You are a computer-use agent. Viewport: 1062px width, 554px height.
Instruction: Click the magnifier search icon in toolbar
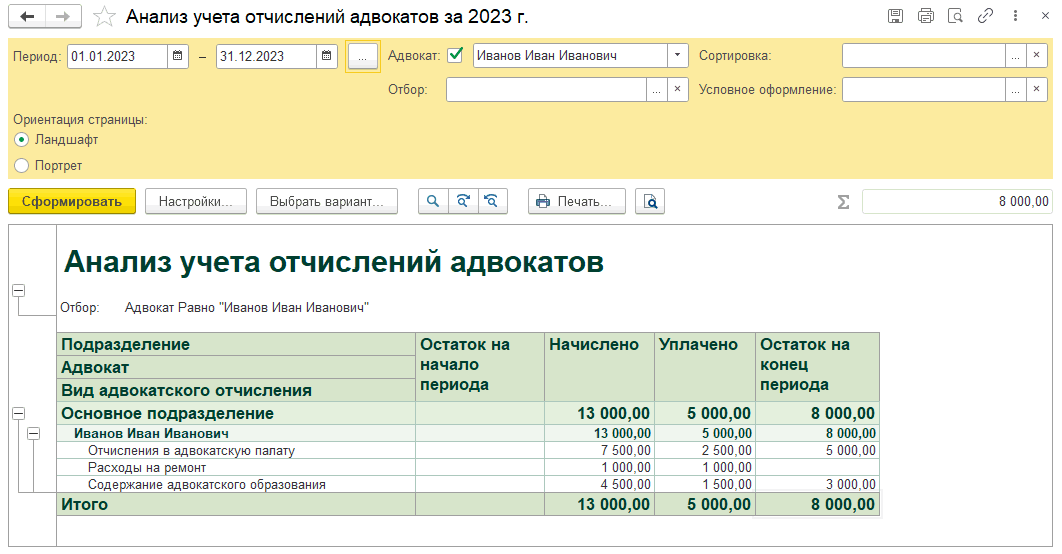[x=433, y=201]
